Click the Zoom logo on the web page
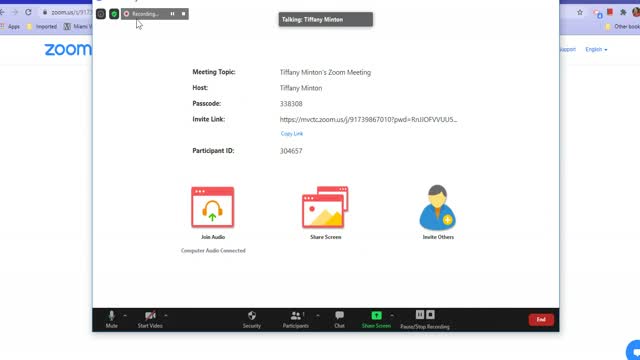The image size is (640, 360). pyautogui.click(x=68, y=49)
